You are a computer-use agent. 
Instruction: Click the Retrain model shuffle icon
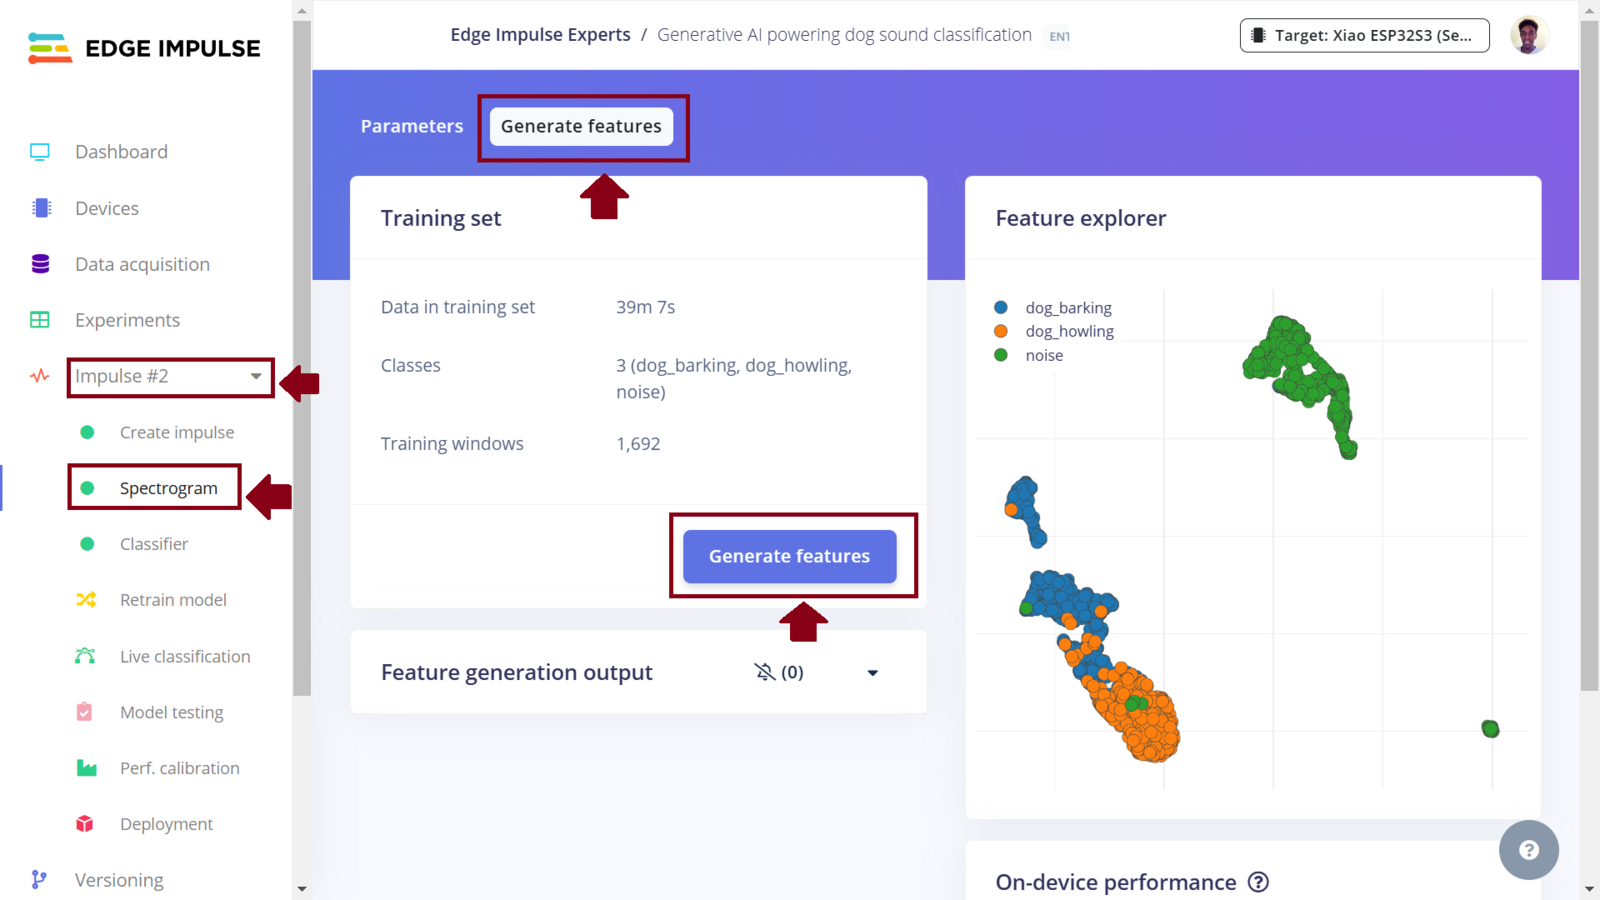click(86, 600)
